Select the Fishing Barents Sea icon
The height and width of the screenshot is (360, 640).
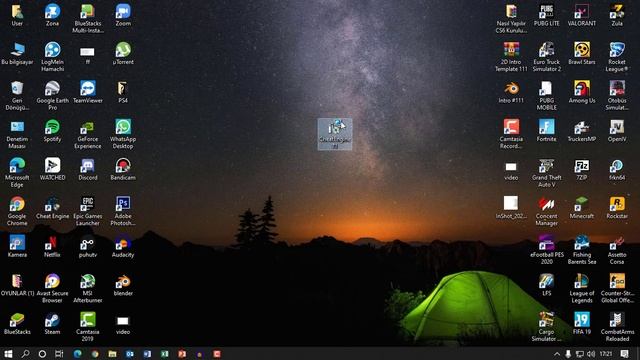[582, 250]
